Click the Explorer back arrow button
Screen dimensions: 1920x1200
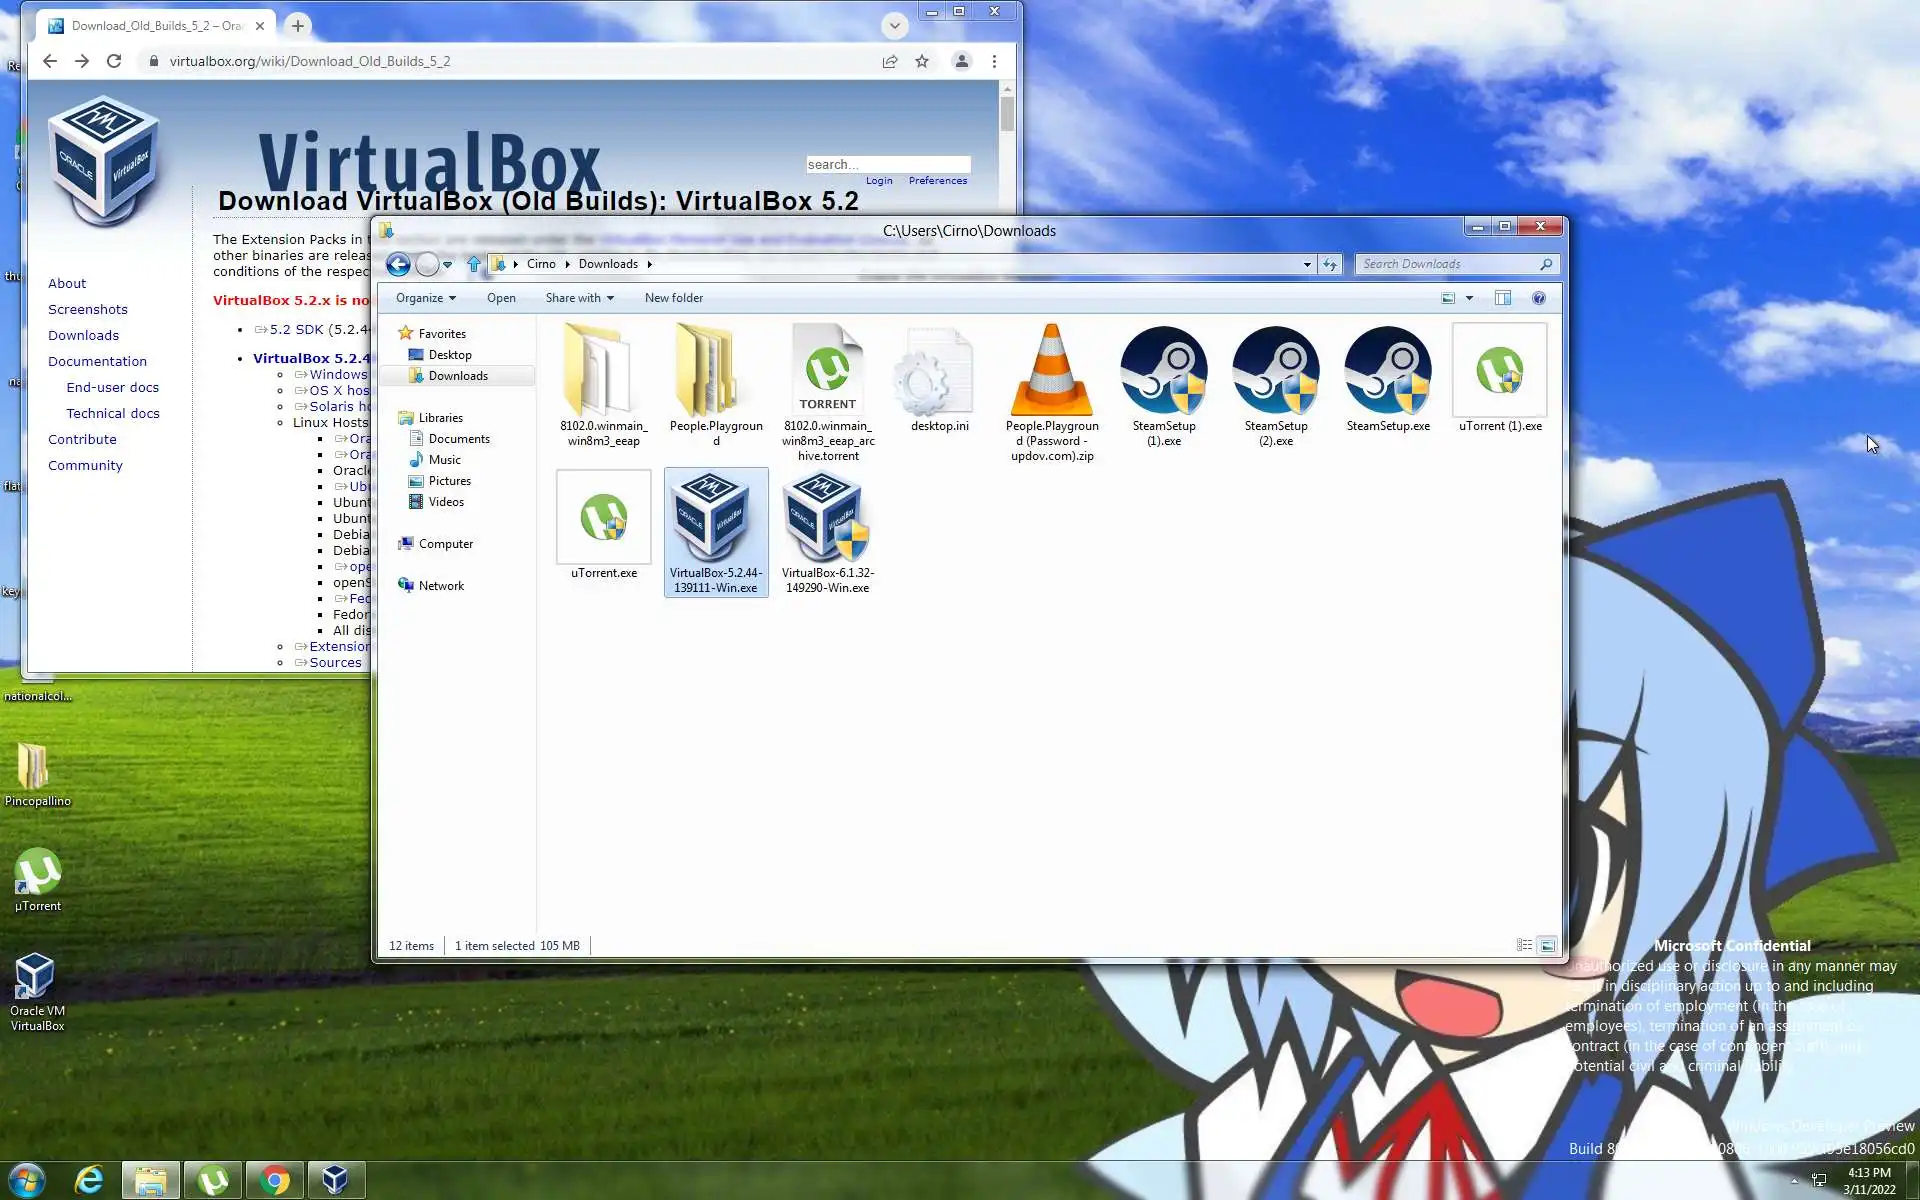[398, 264]
